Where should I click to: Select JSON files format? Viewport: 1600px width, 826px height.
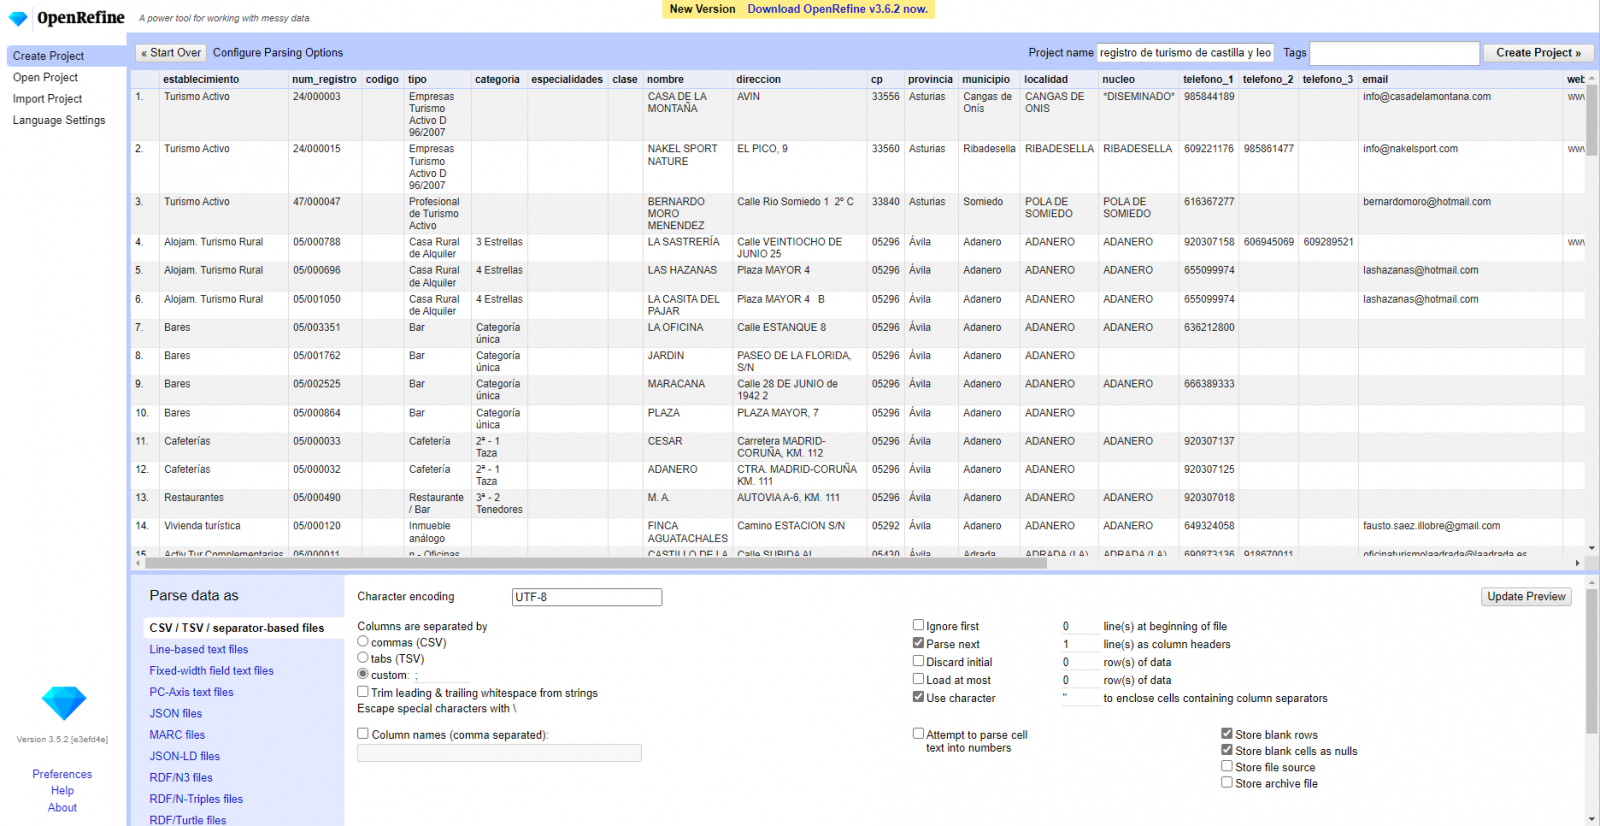point(176,714)
